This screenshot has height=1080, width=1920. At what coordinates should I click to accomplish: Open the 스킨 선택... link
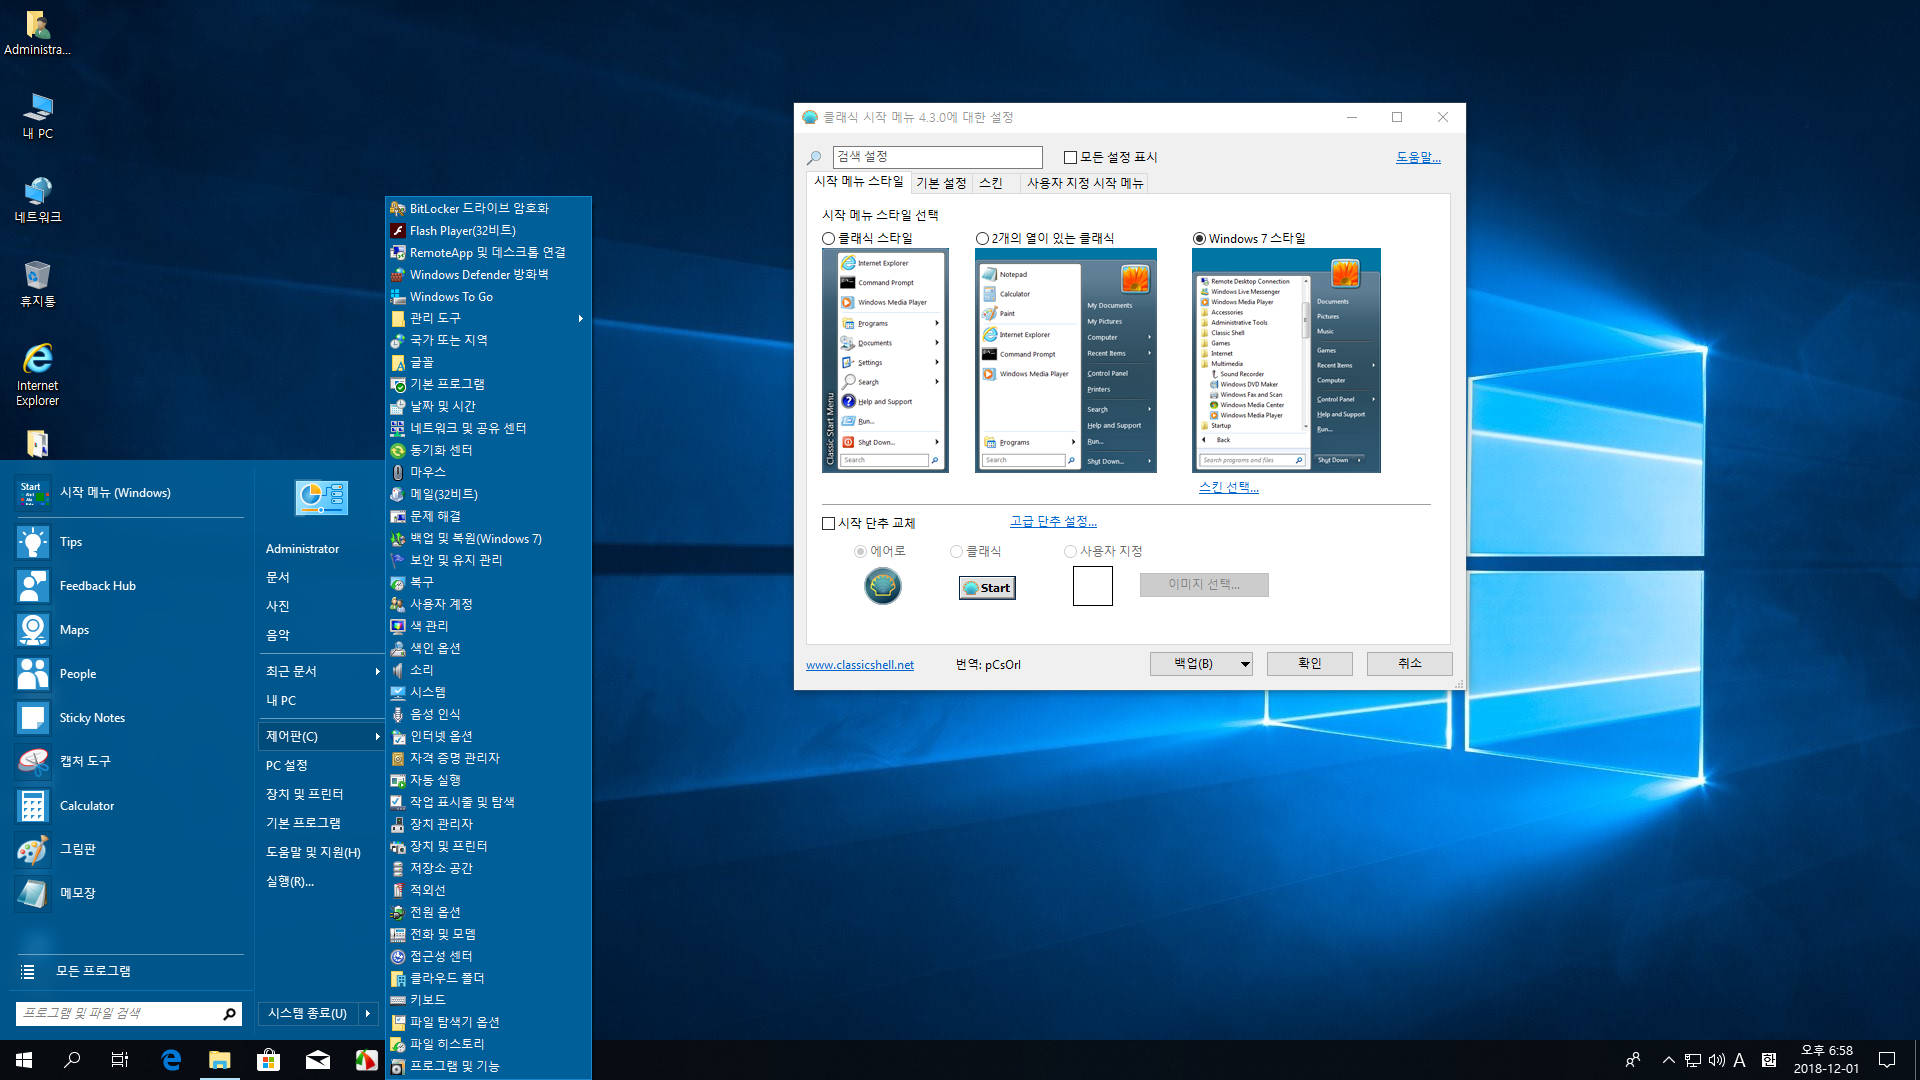coord(1228,488)
